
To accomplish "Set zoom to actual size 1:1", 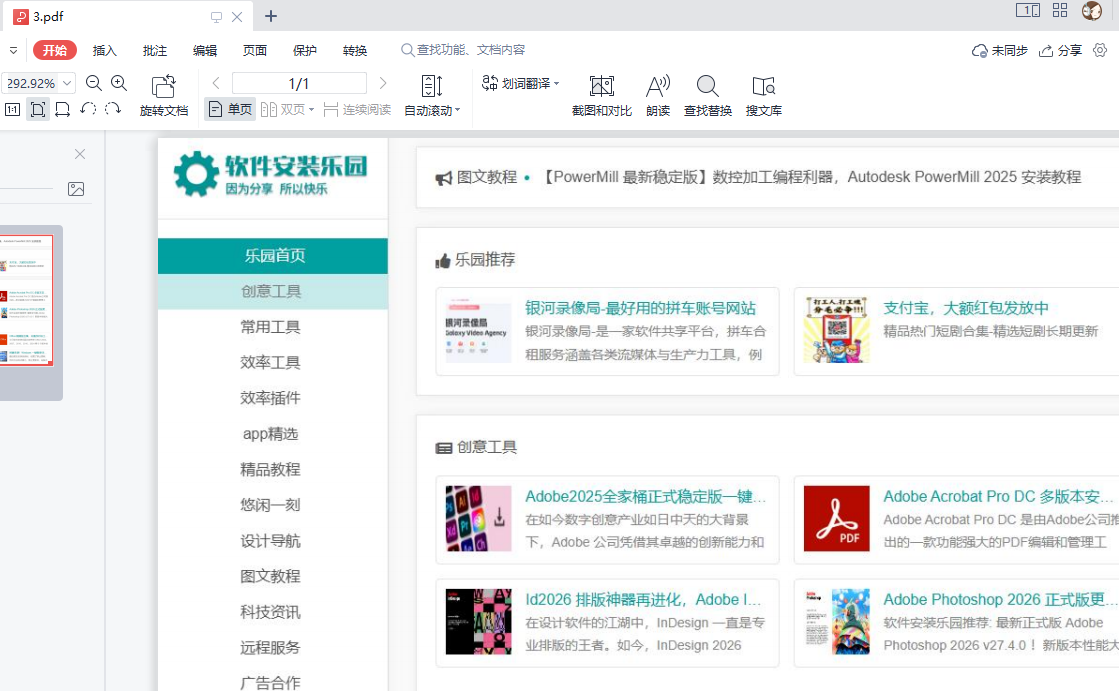I will [13, 109].
